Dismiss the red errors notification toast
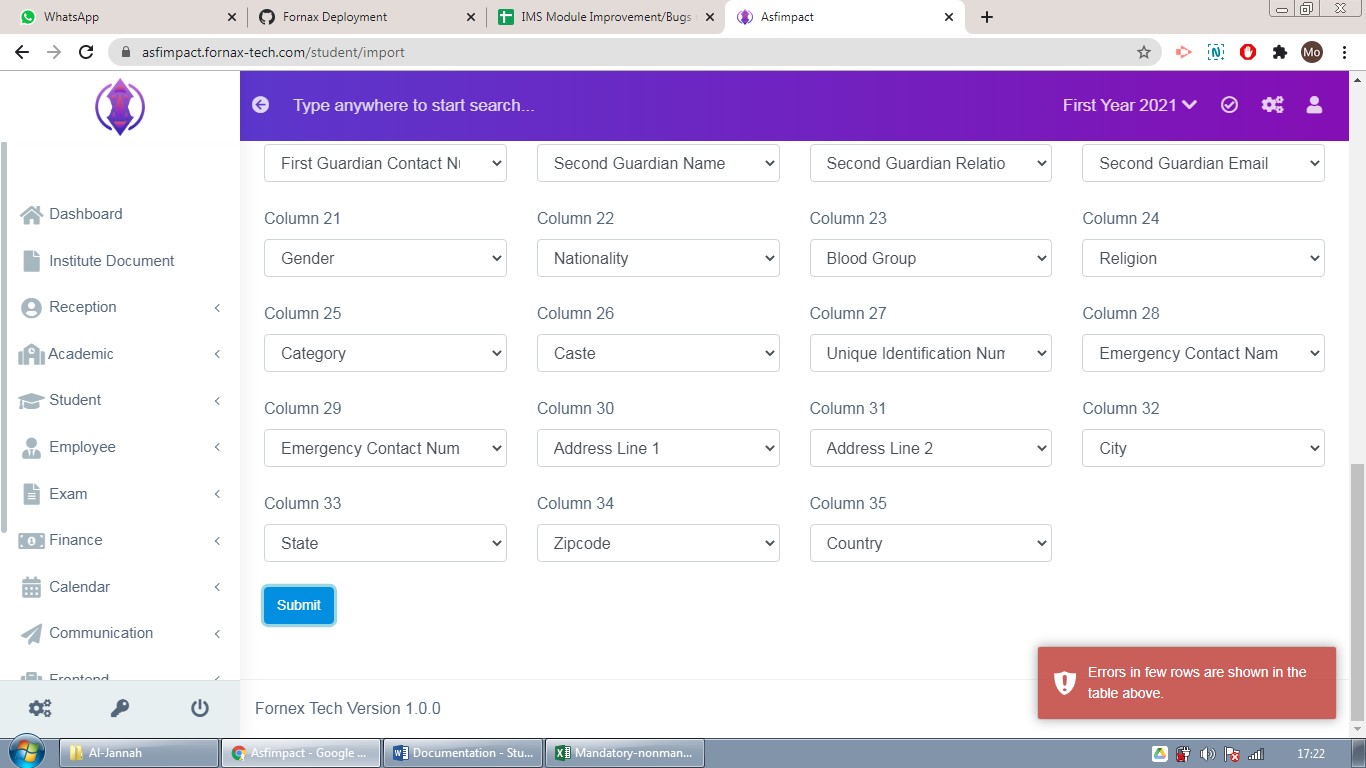This screenshot has width=1366, height=768. (1187, 683)
